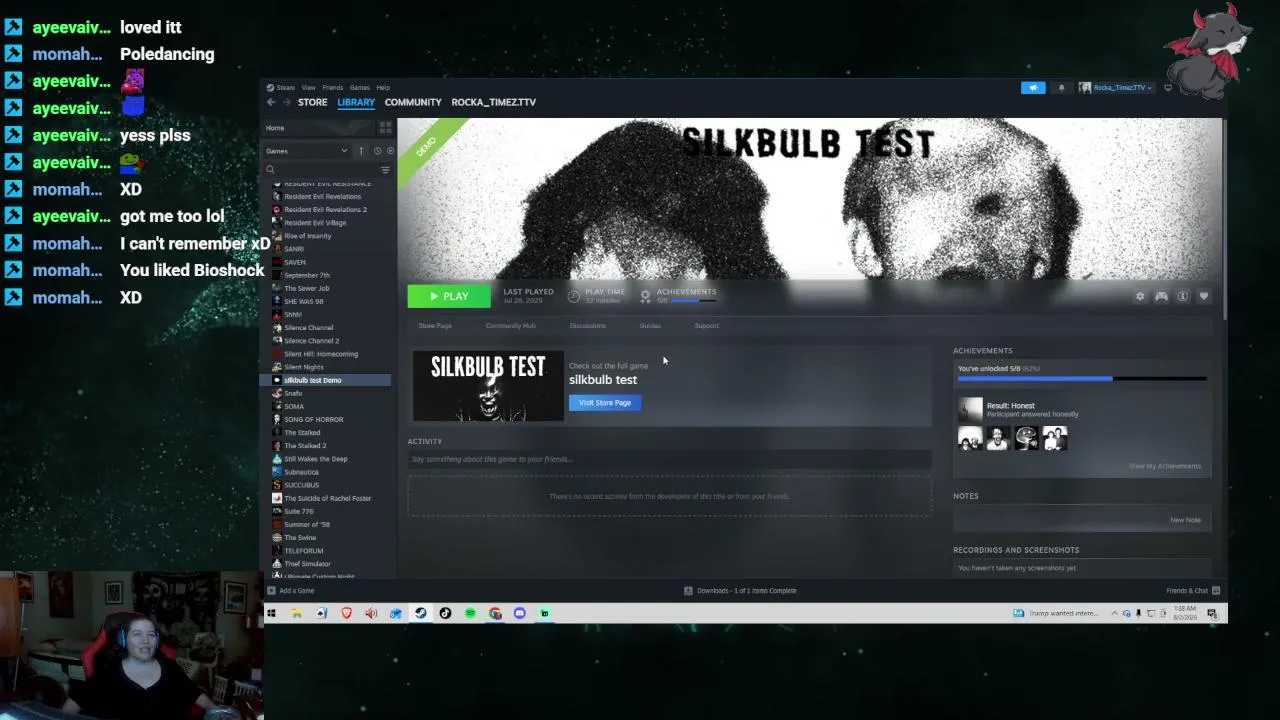Open Discord from taskbar

point(520,613)
